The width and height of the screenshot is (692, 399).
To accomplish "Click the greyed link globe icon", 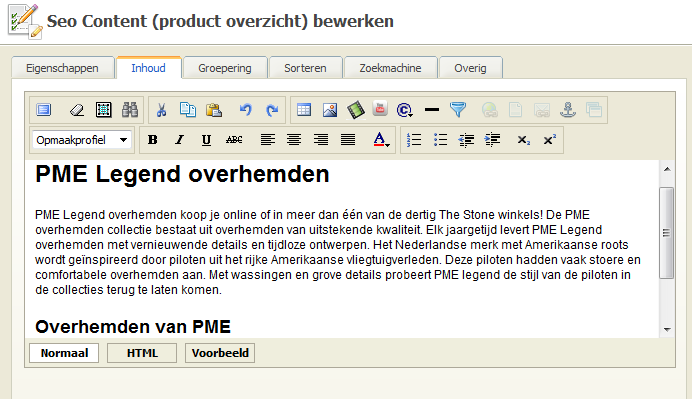I will (x=490, y=109).
